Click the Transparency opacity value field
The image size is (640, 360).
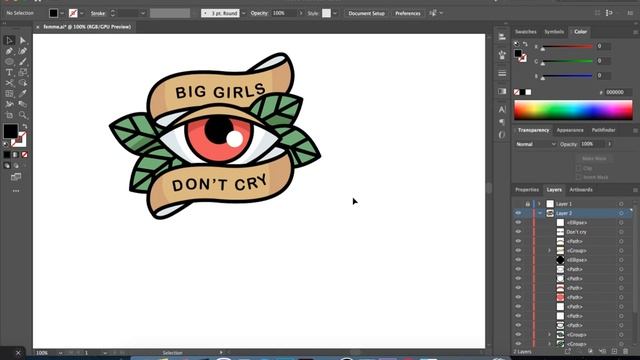[592, 144]
